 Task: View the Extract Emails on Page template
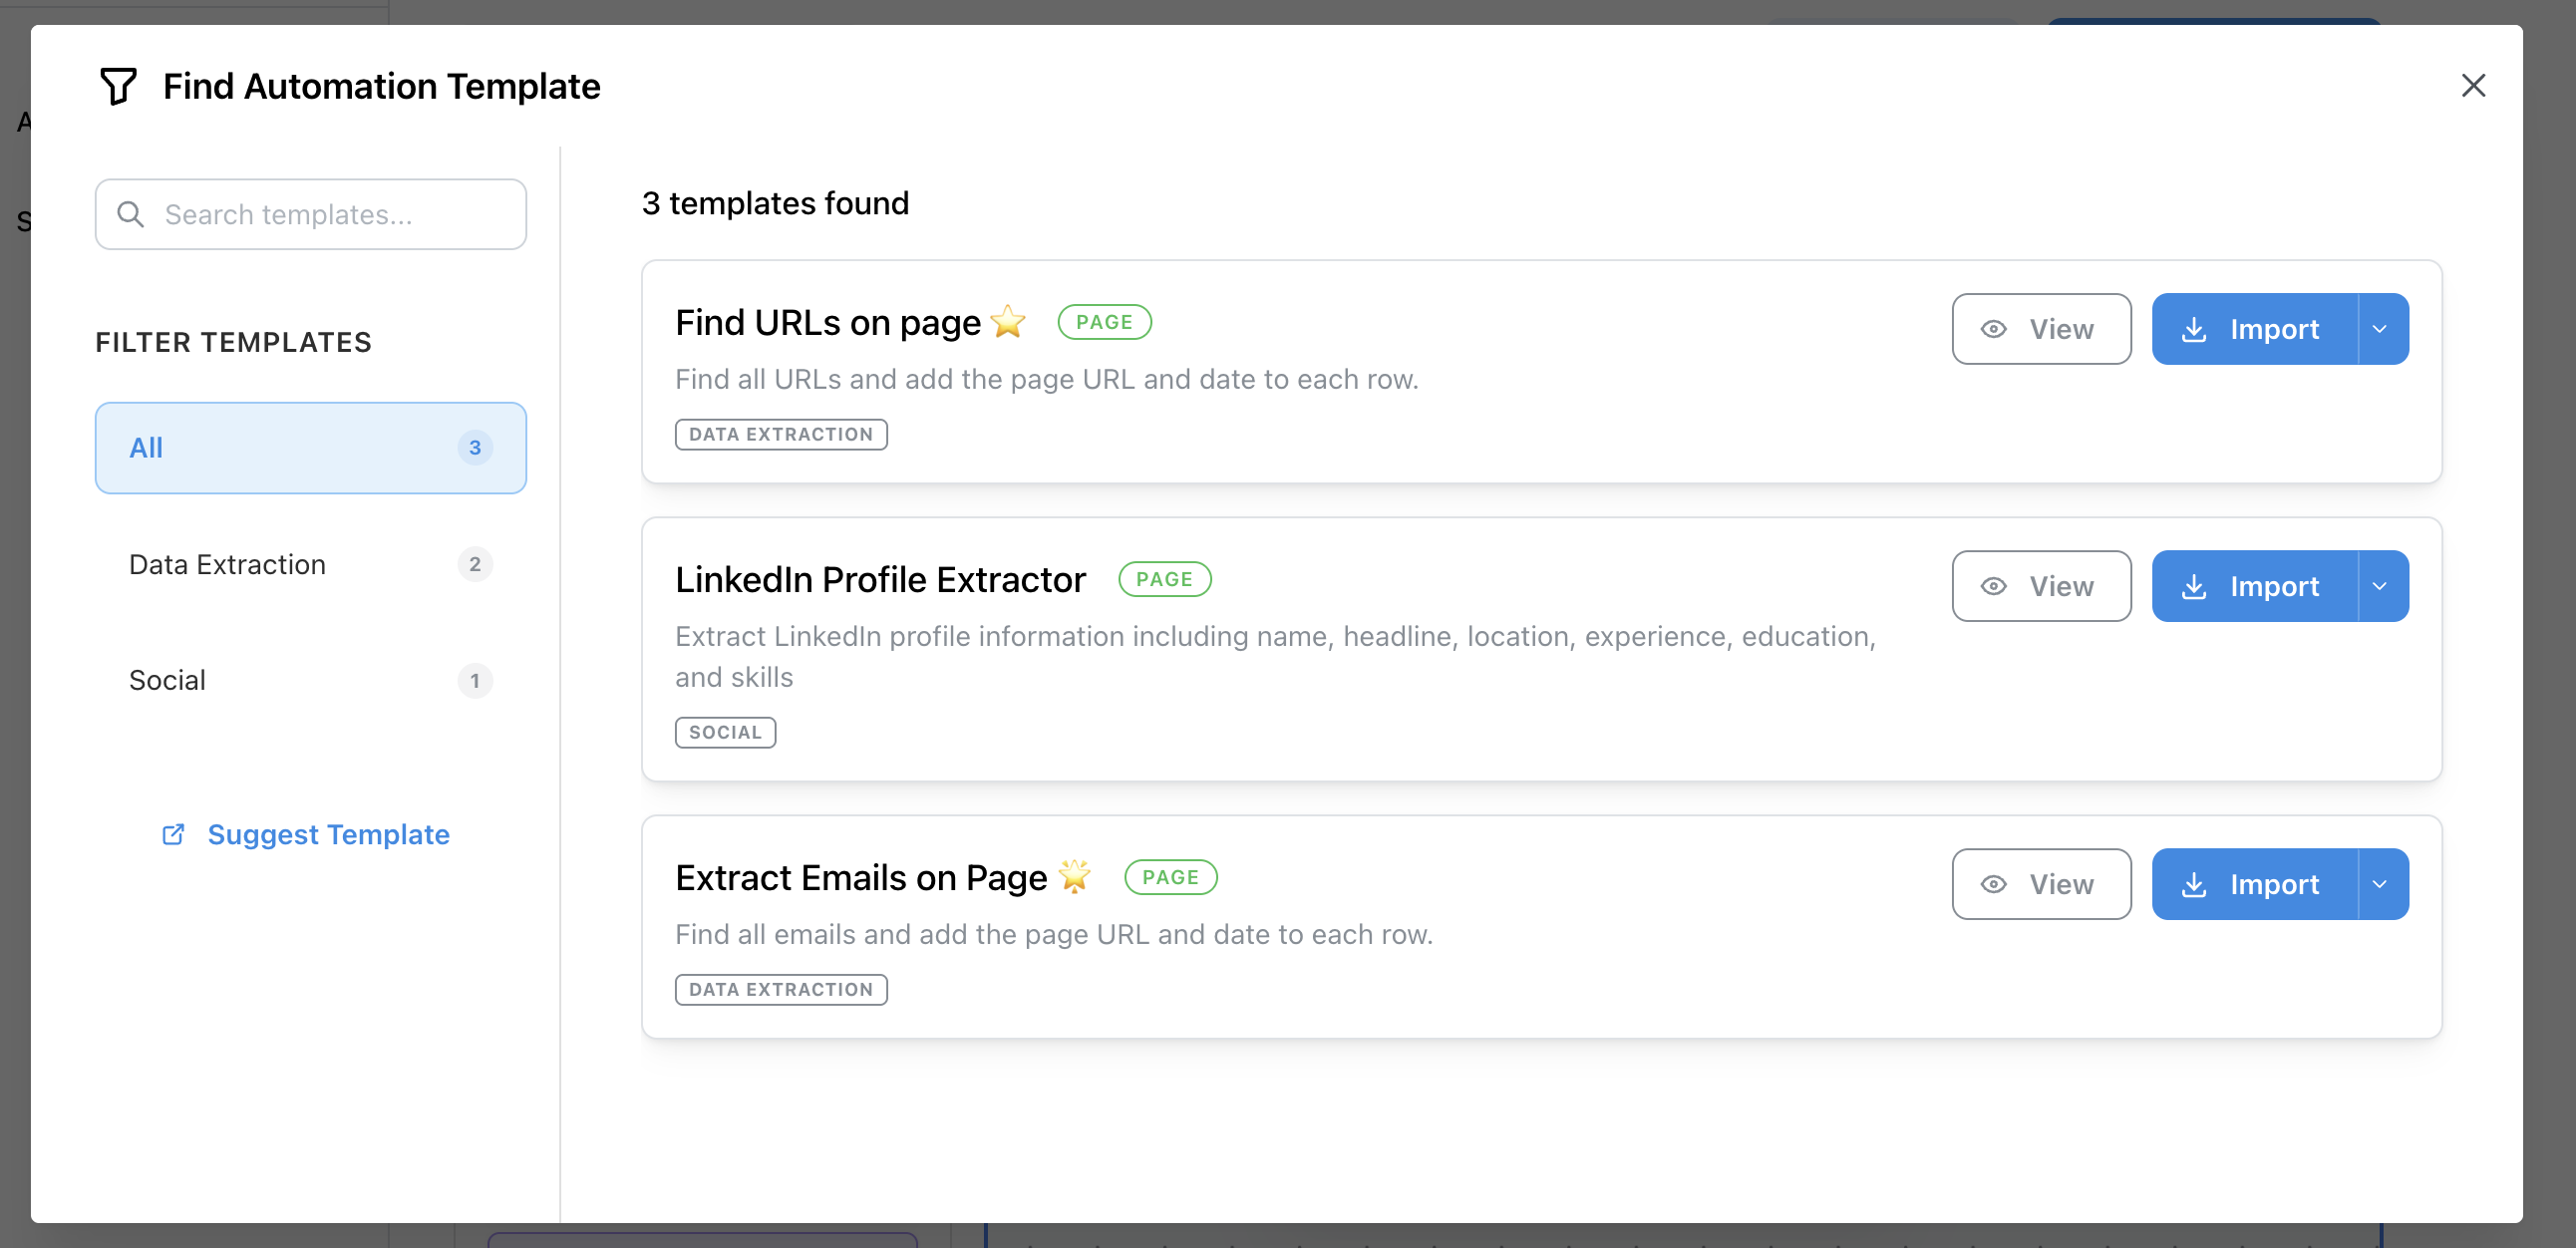click(x=2040, y=884)
